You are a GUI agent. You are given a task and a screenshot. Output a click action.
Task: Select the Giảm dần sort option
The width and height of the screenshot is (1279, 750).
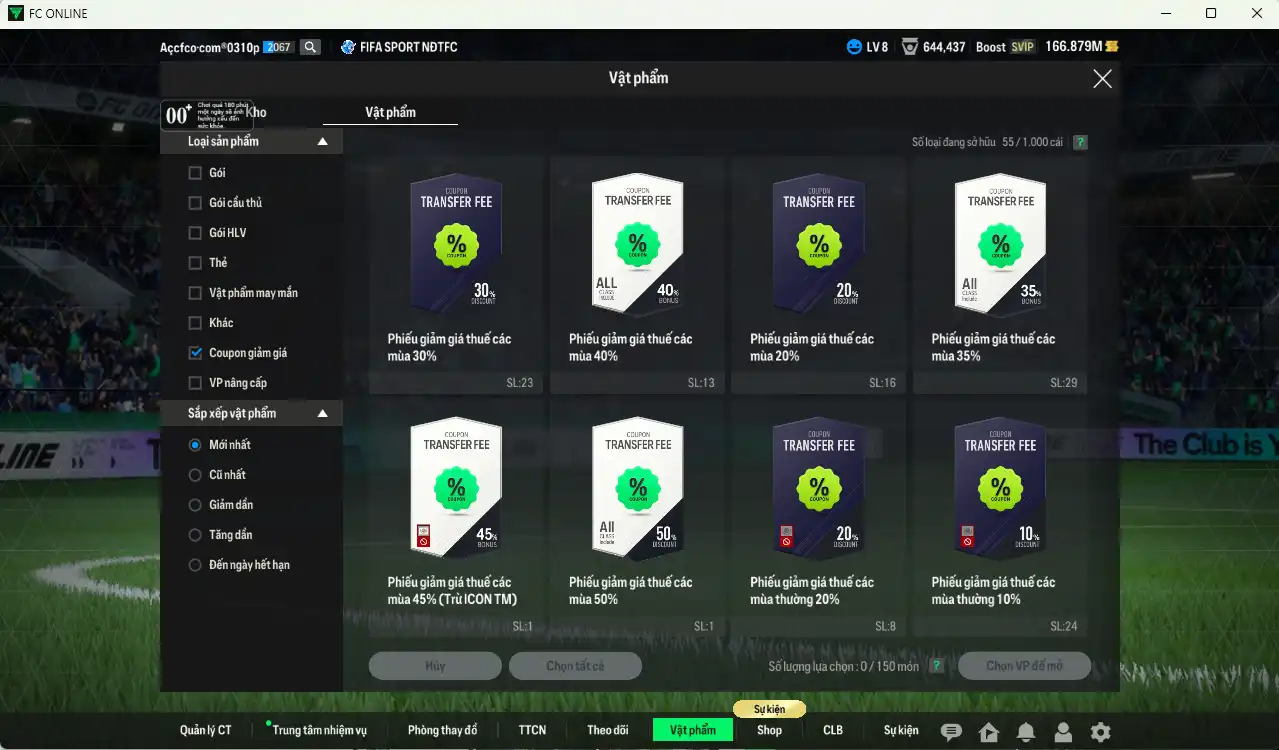coord(195,505)
